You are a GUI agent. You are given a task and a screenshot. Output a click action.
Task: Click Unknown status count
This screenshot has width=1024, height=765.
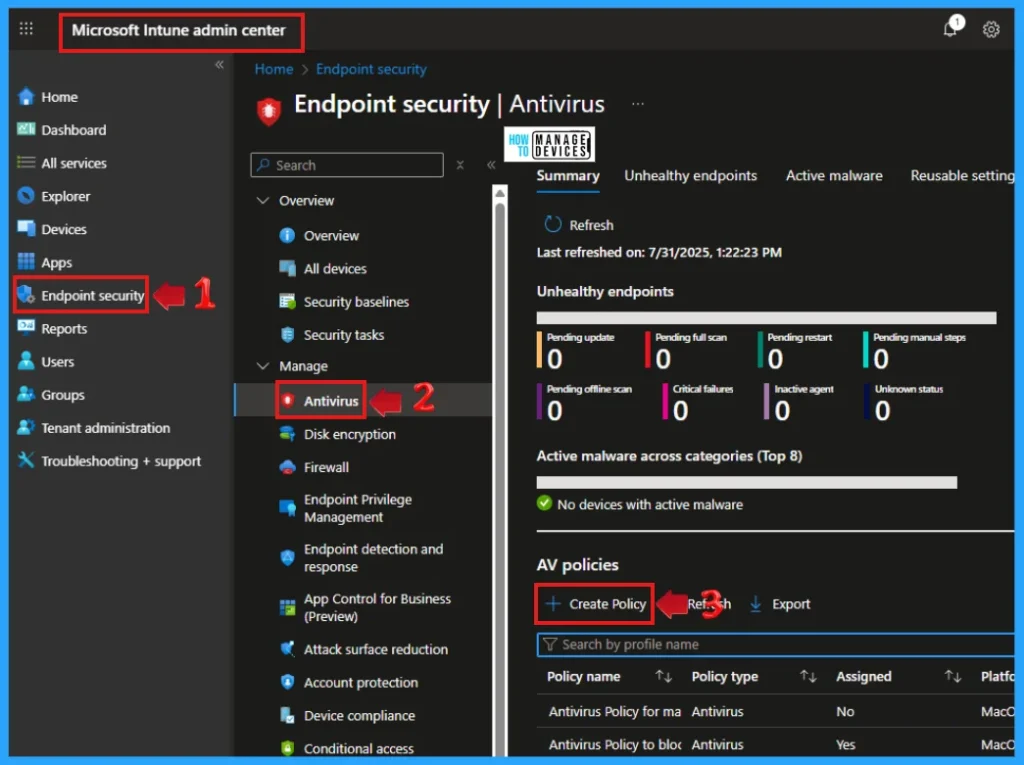882,410
